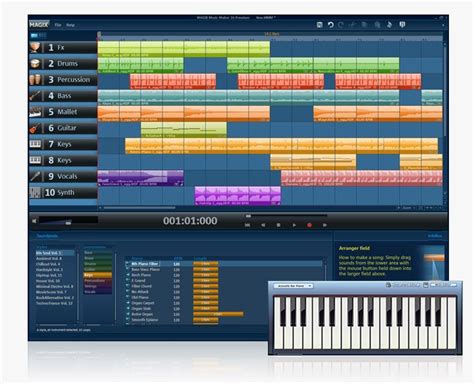Select the 'Smooth Xplane' loop row
This screenshot has height=384, width=474.
pyautogui.click(x=224, y=320)
